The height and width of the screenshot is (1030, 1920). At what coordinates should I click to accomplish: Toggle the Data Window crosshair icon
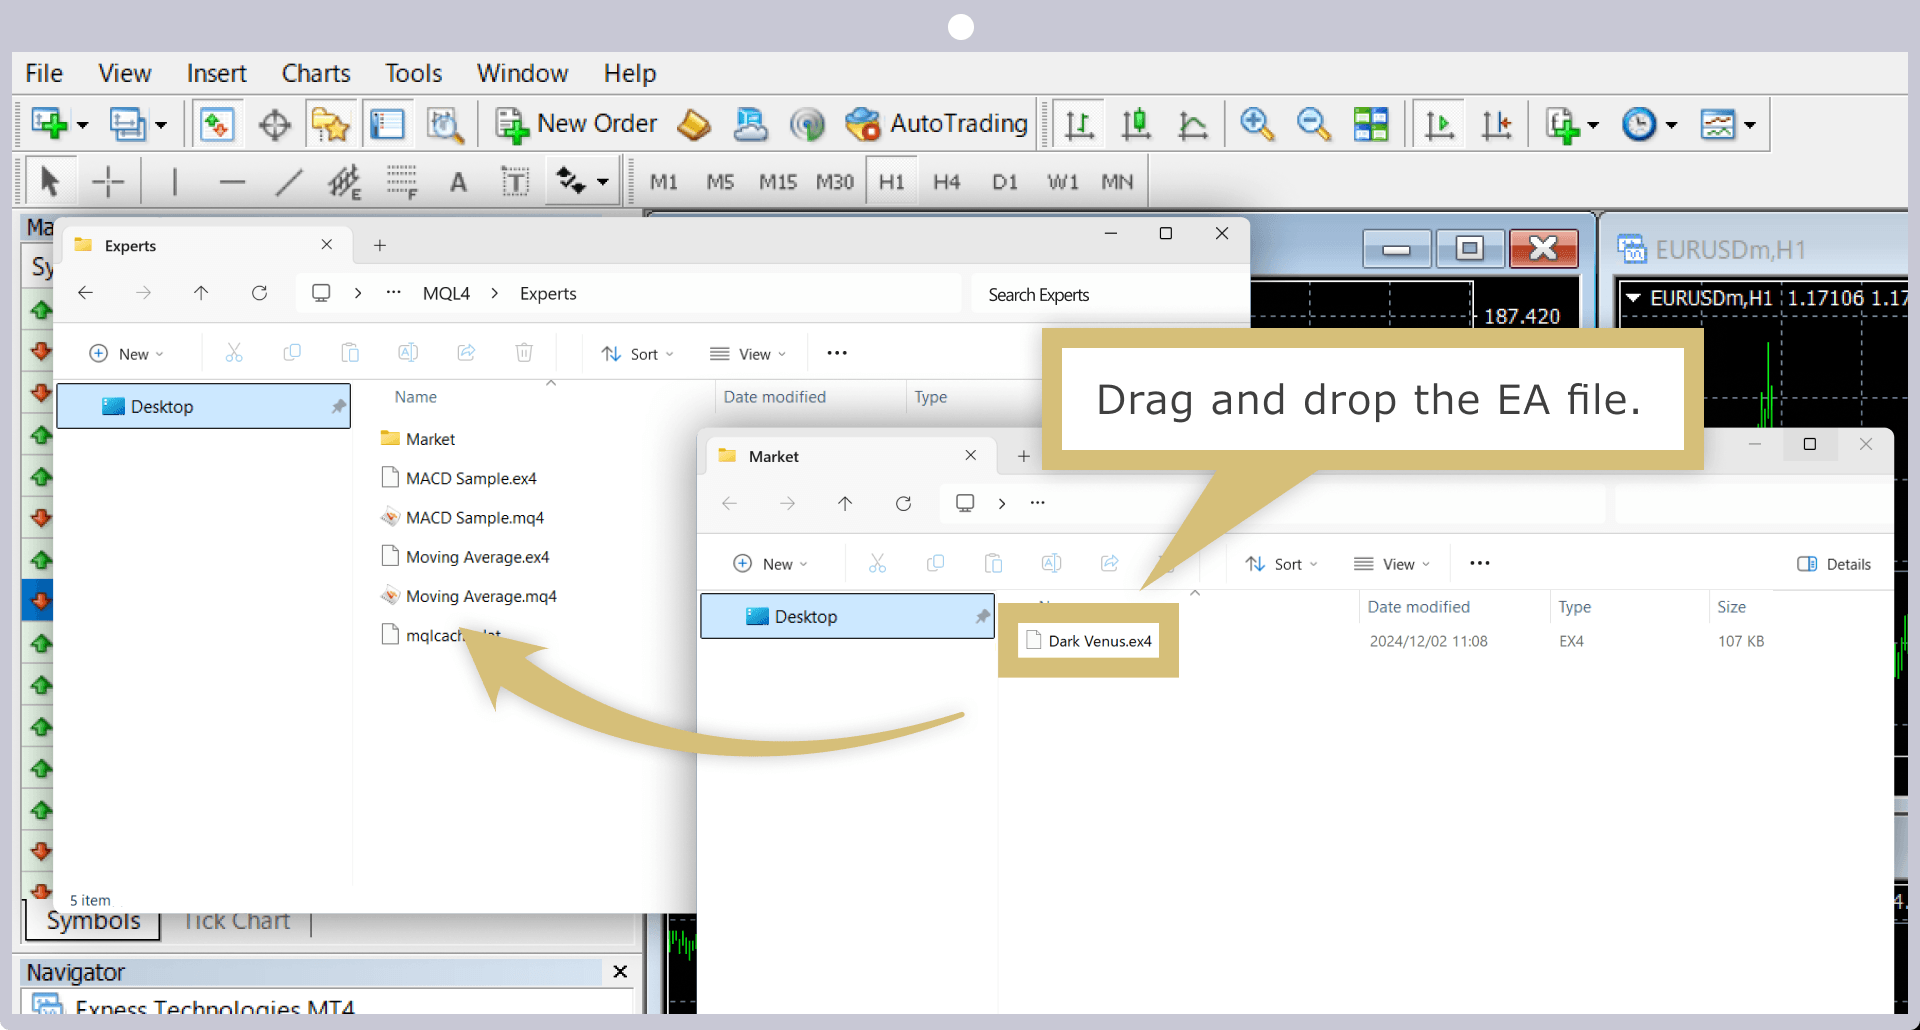pyautogui.click(x=274, y=124)
